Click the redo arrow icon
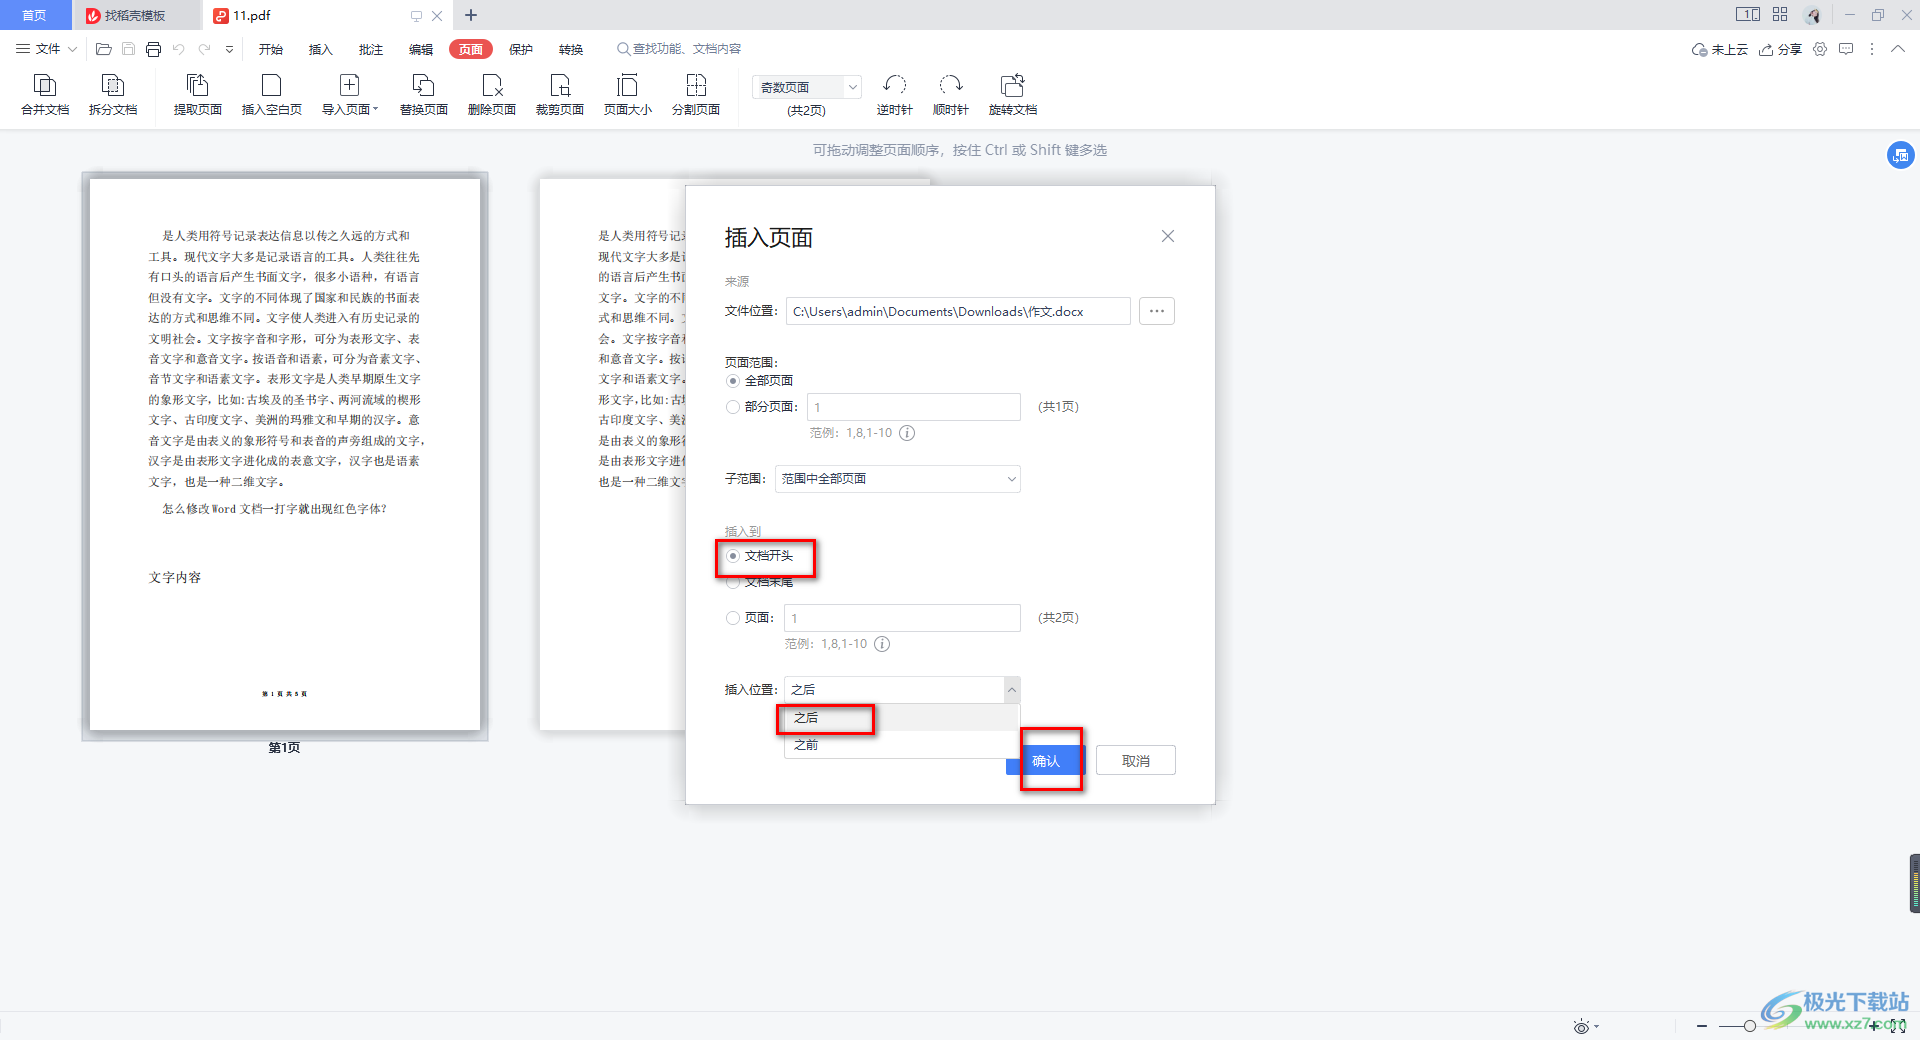 click(x=205, y=49)
